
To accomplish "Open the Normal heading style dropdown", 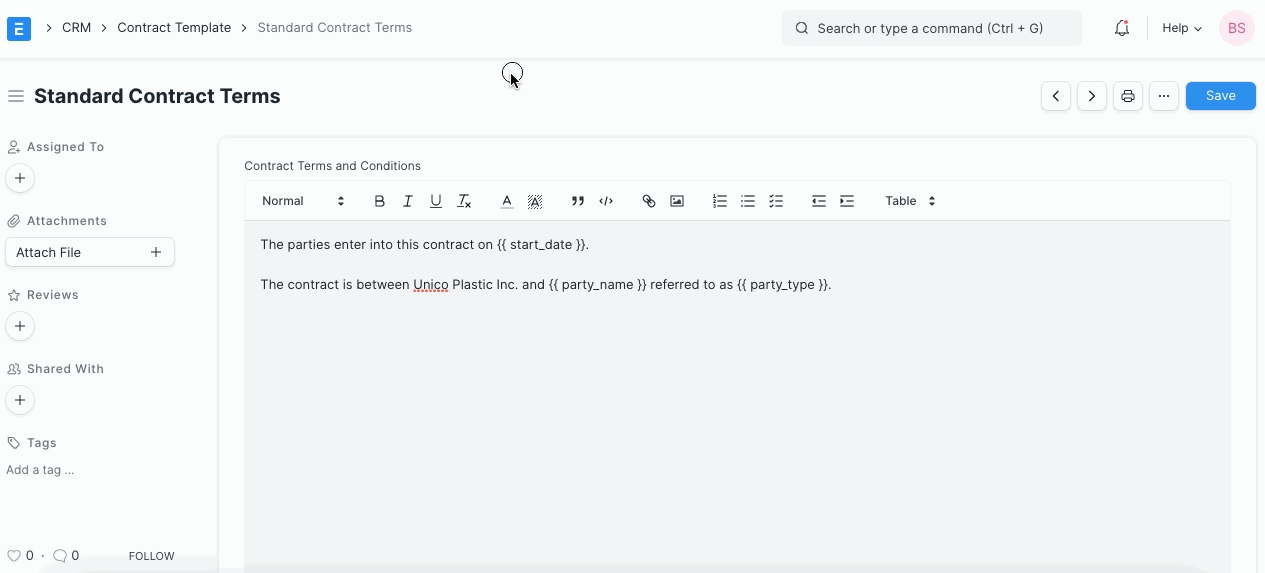I will (x=303, y=201).
